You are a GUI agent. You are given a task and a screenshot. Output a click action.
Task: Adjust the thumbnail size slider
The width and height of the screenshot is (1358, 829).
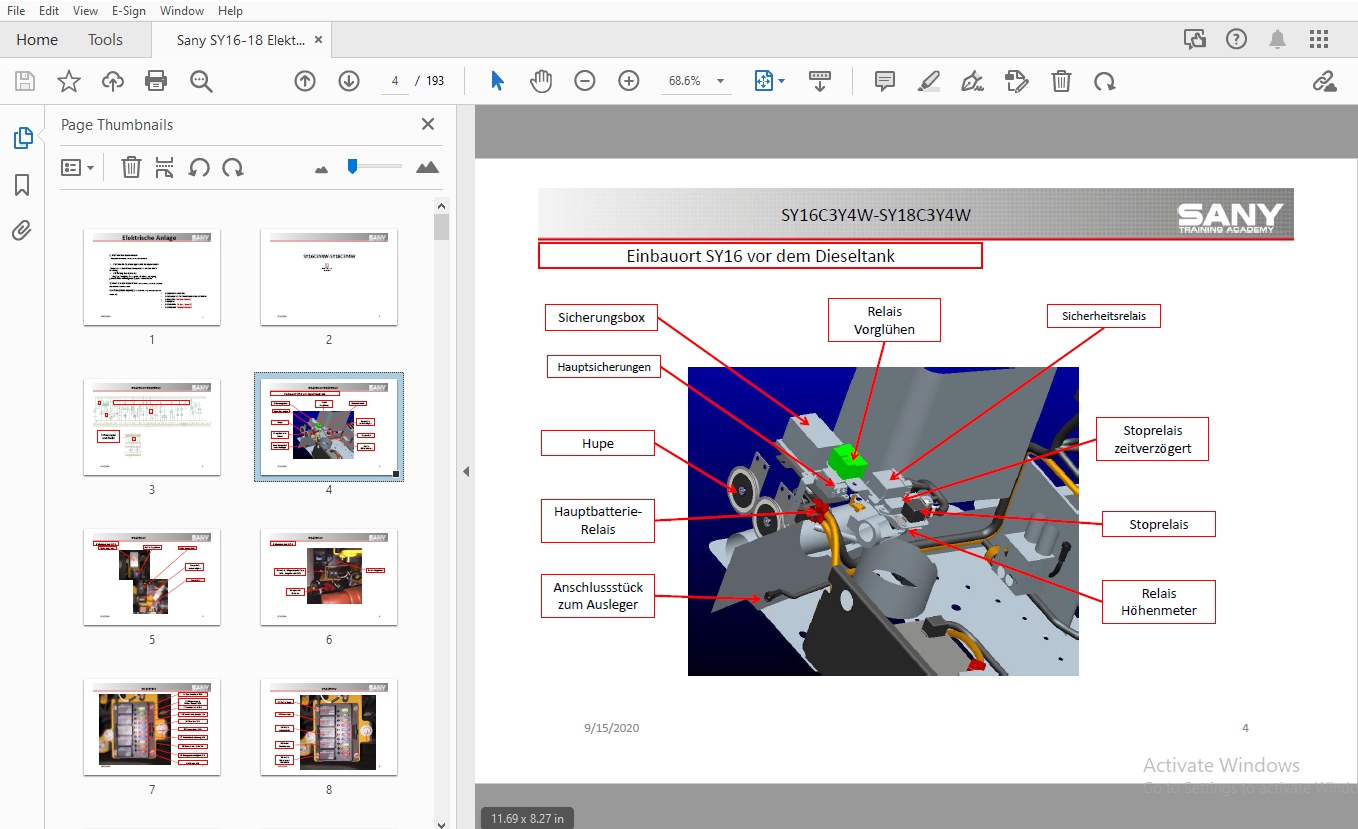tap(352, 166)
